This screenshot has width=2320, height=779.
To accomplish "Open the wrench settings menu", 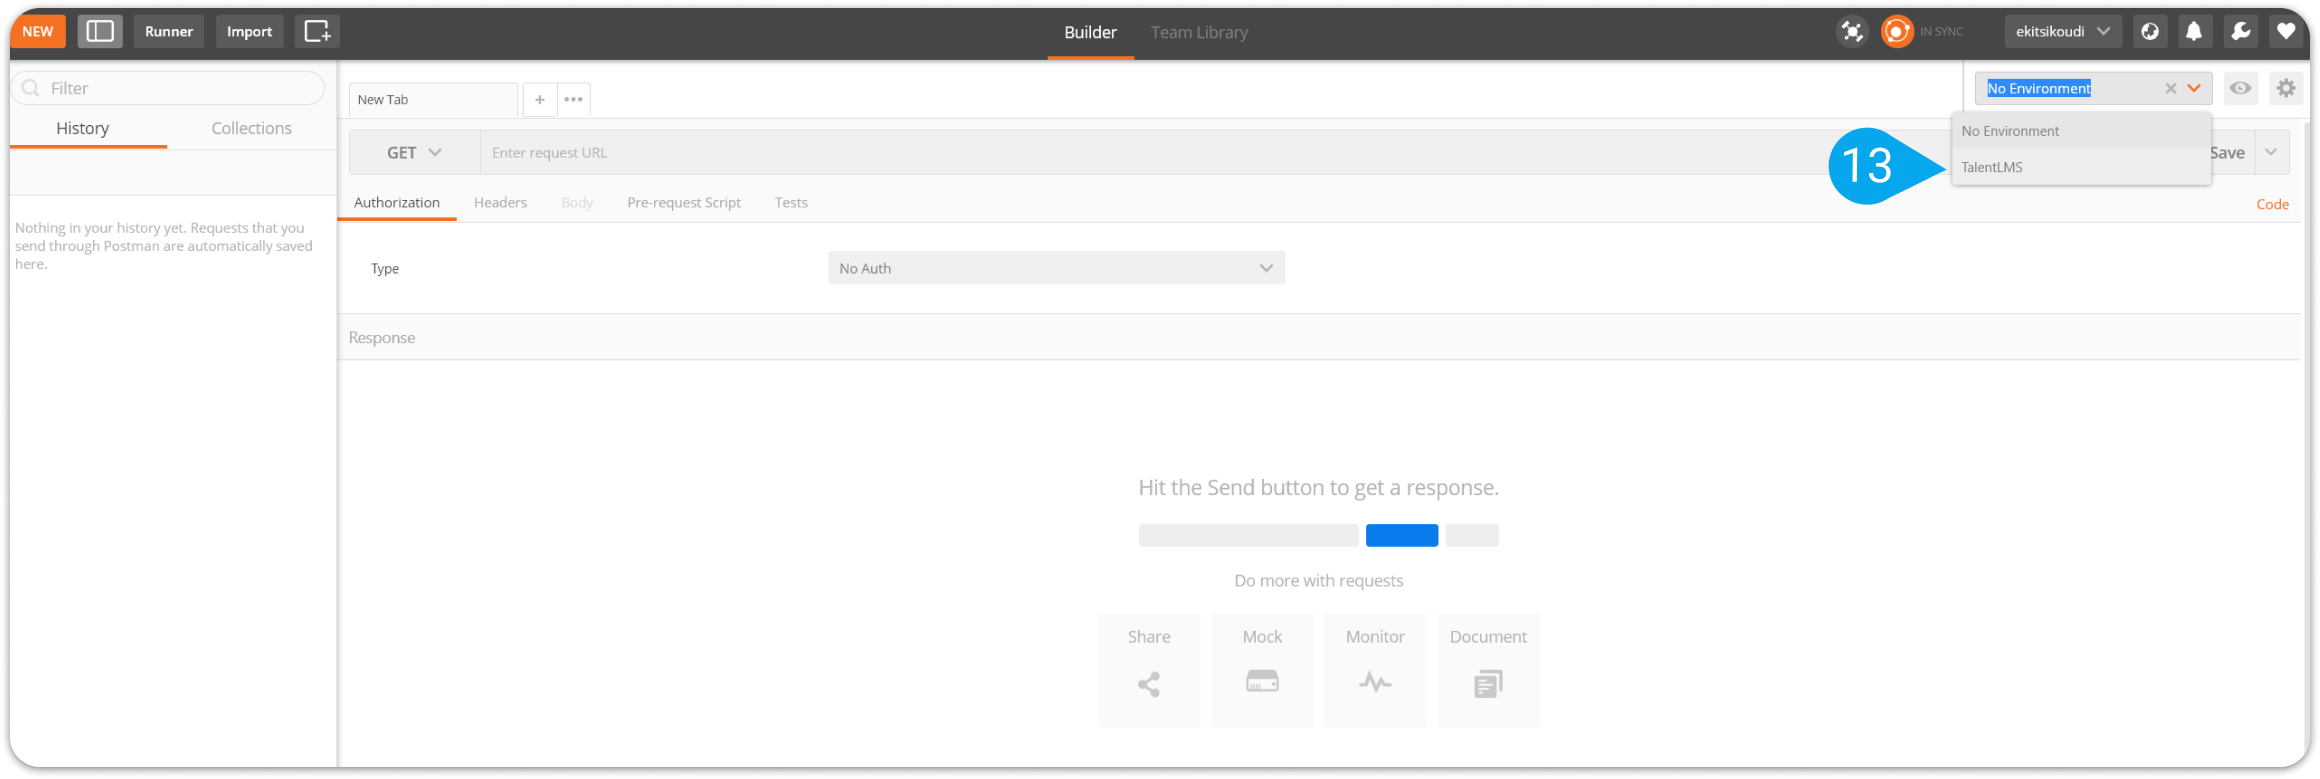I will (2240, 32).
